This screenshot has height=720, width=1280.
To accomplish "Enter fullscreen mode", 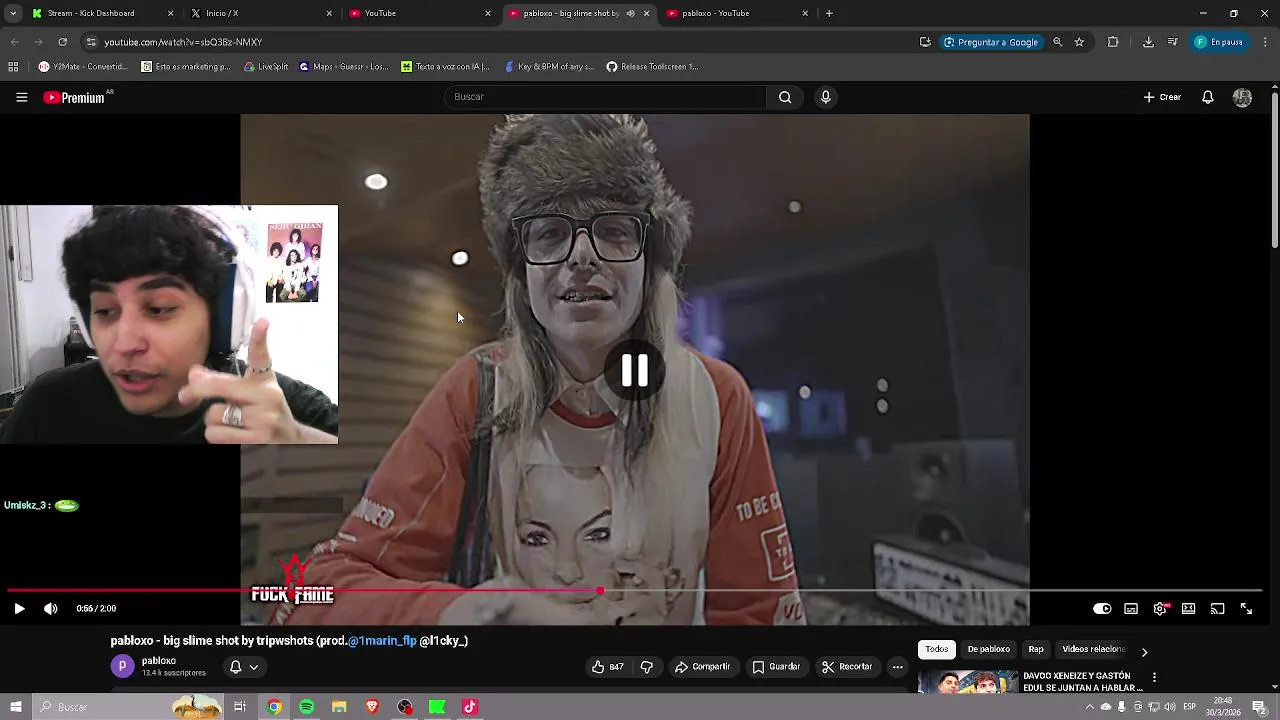I will (1246, 608).
